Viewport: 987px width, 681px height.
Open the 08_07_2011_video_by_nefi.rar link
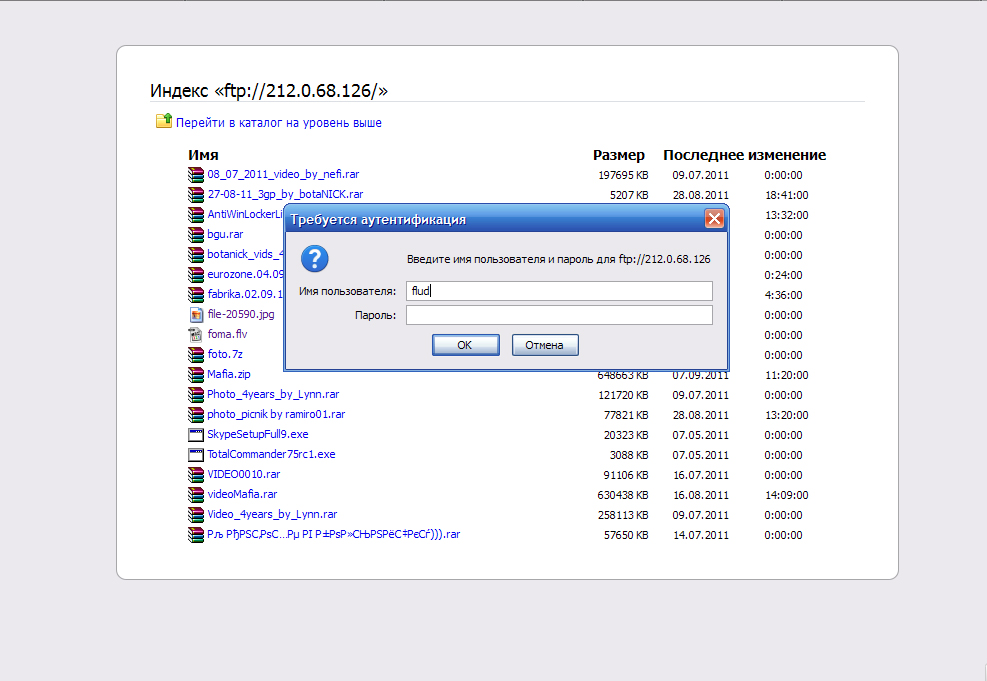[x=282, y=174]
